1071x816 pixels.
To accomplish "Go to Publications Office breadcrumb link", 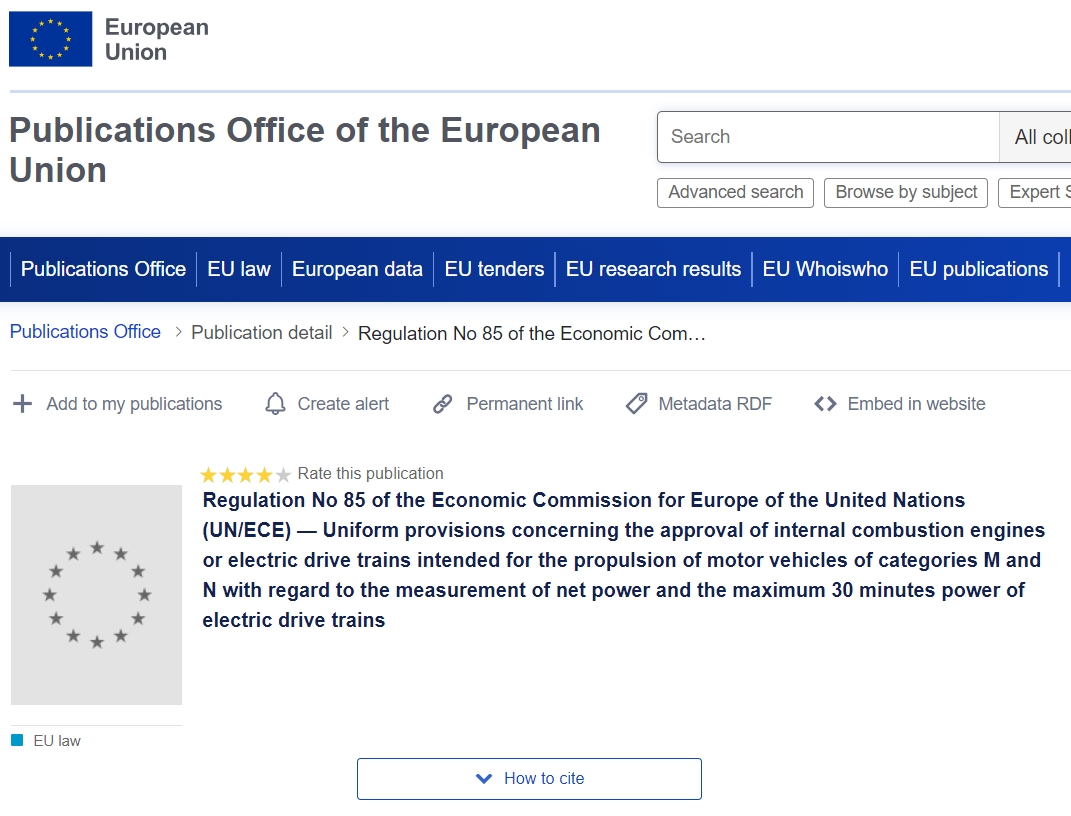I will coord(85,332).
